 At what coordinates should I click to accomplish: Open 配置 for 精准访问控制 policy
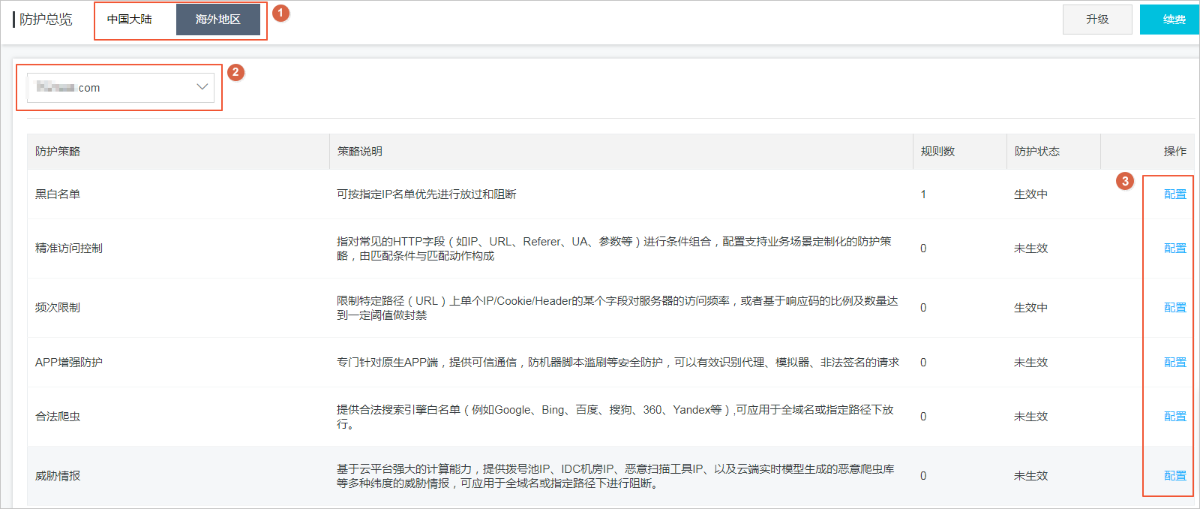[1175, 248]
